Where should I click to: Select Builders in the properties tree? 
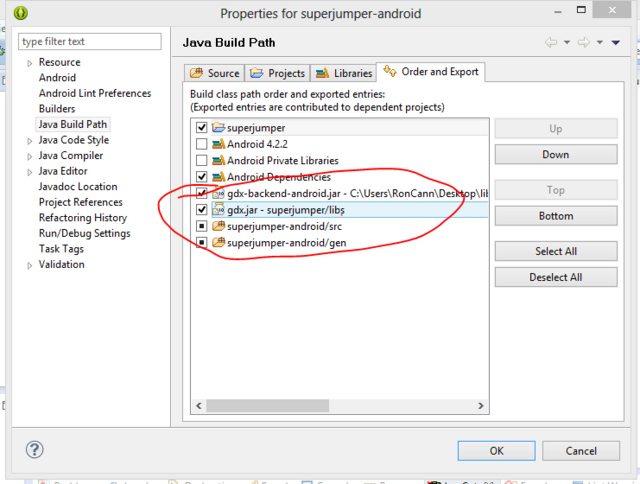pyautogui.click(x=57, y=109)
